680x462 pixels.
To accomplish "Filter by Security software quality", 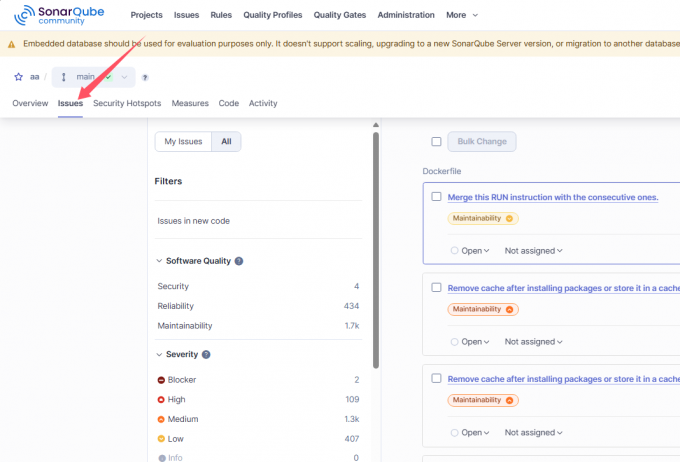I will pos(258,286).
